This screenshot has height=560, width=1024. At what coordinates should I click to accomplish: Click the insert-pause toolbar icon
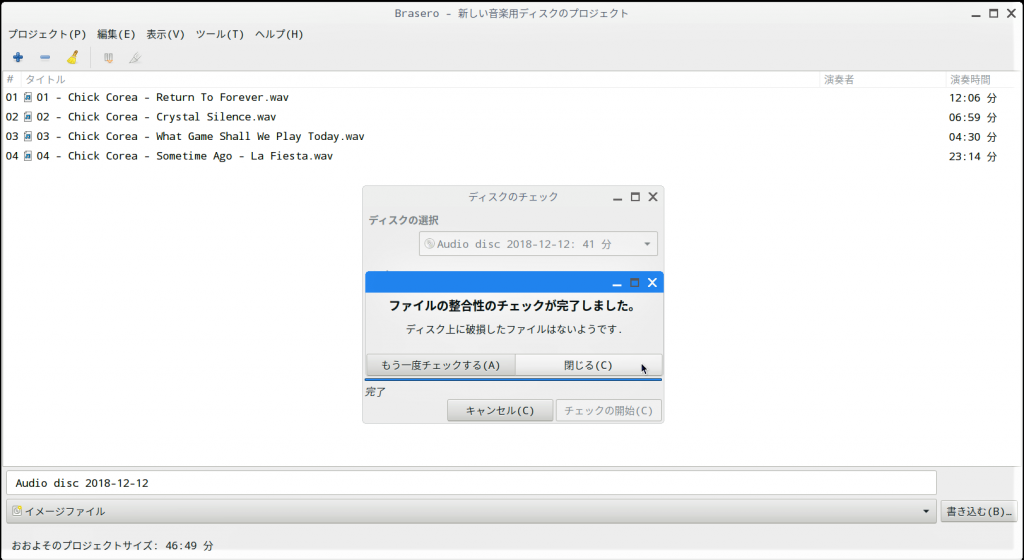(108, 57)
